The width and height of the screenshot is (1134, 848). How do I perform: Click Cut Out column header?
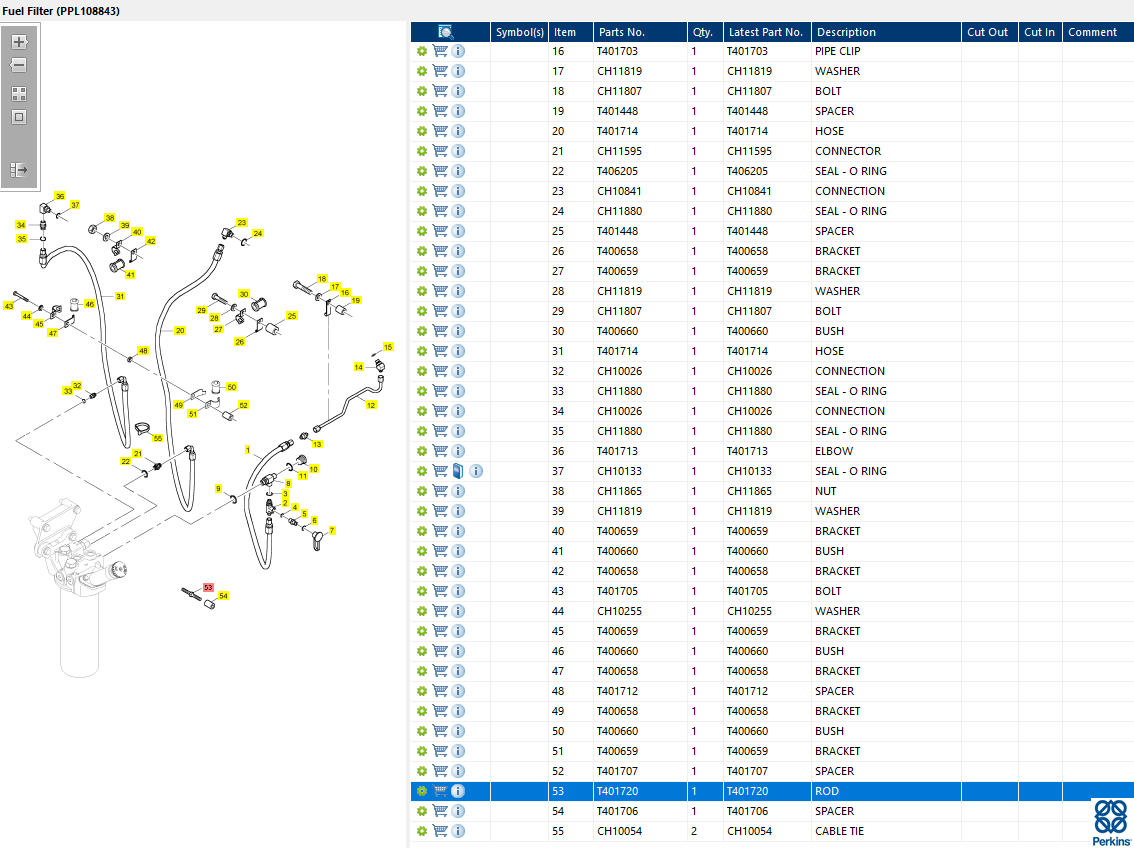tap(989, 32)
